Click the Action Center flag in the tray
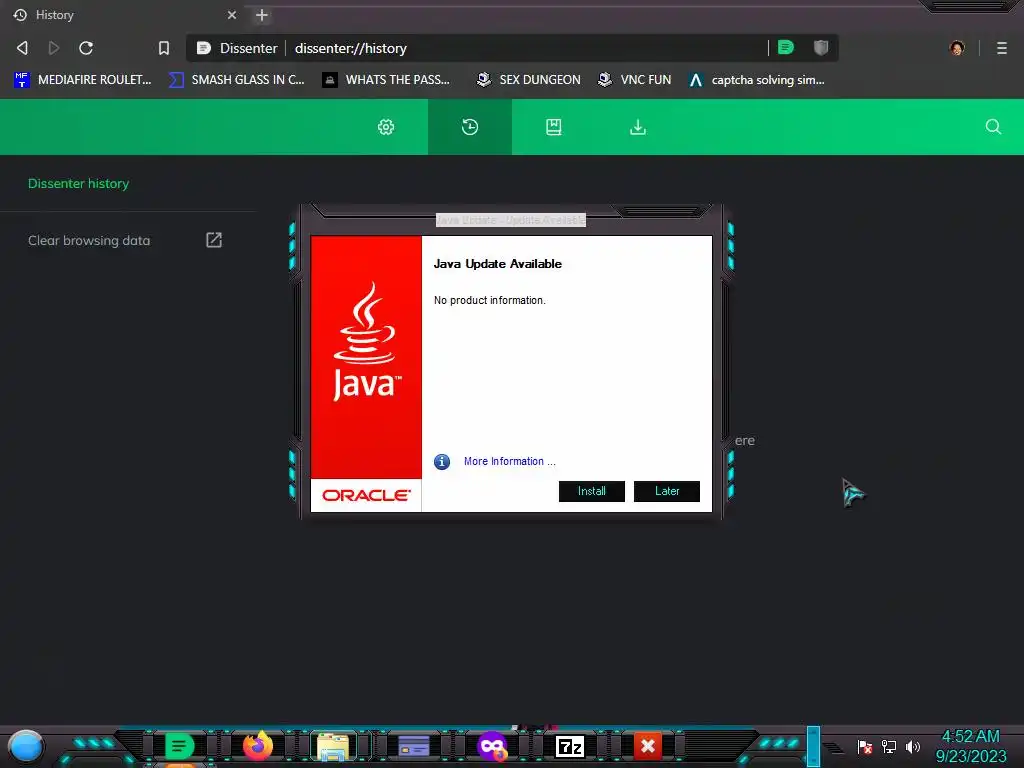The image size is (1024, 768). click(865, 747)
